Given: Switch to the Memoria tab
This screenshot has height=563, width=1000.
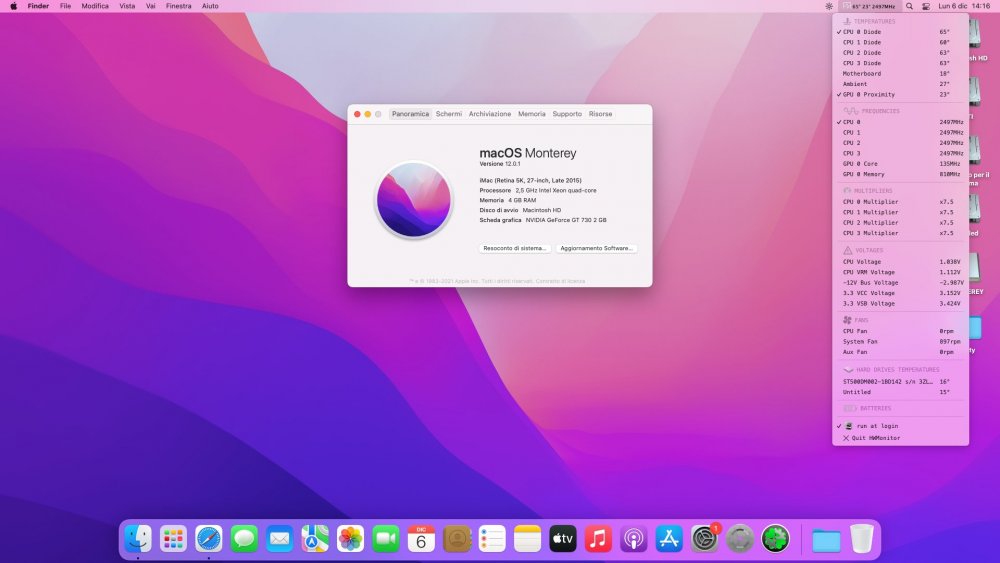Looking at the screenshot, I should click(531, 113).
